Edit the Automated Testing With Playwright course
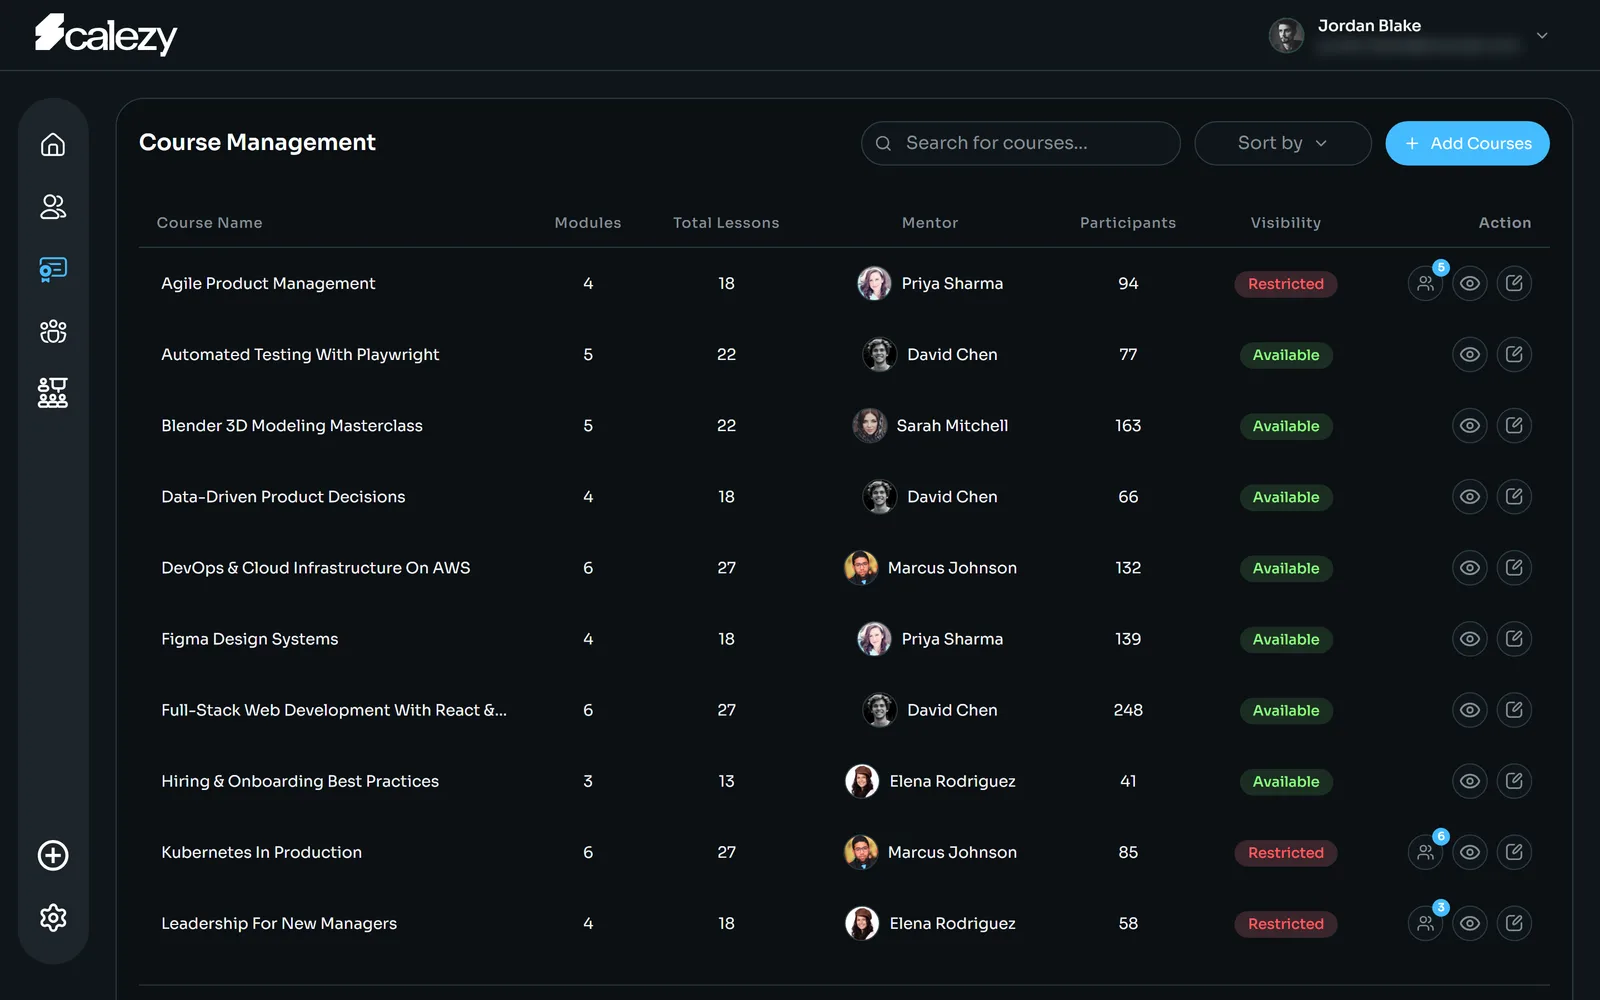The image size is (1600, 1000). [x=1514, y=355]
